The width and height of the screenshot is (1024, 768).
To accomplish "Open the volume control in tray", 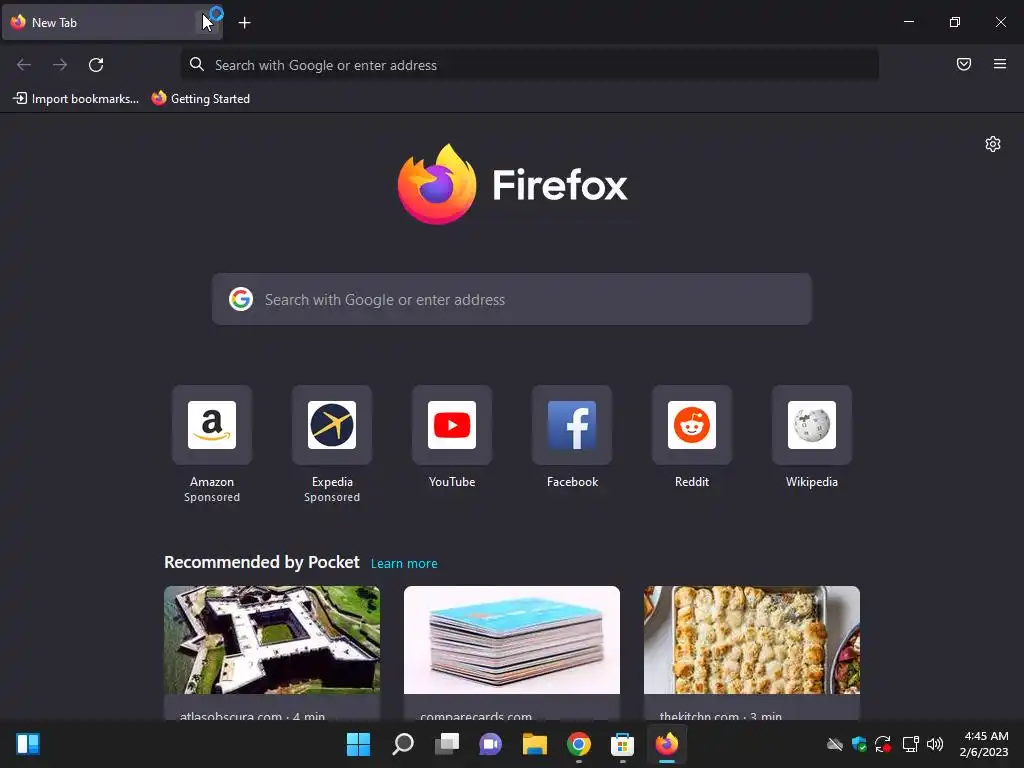I will pyautogui.click(x=935, y=744).
